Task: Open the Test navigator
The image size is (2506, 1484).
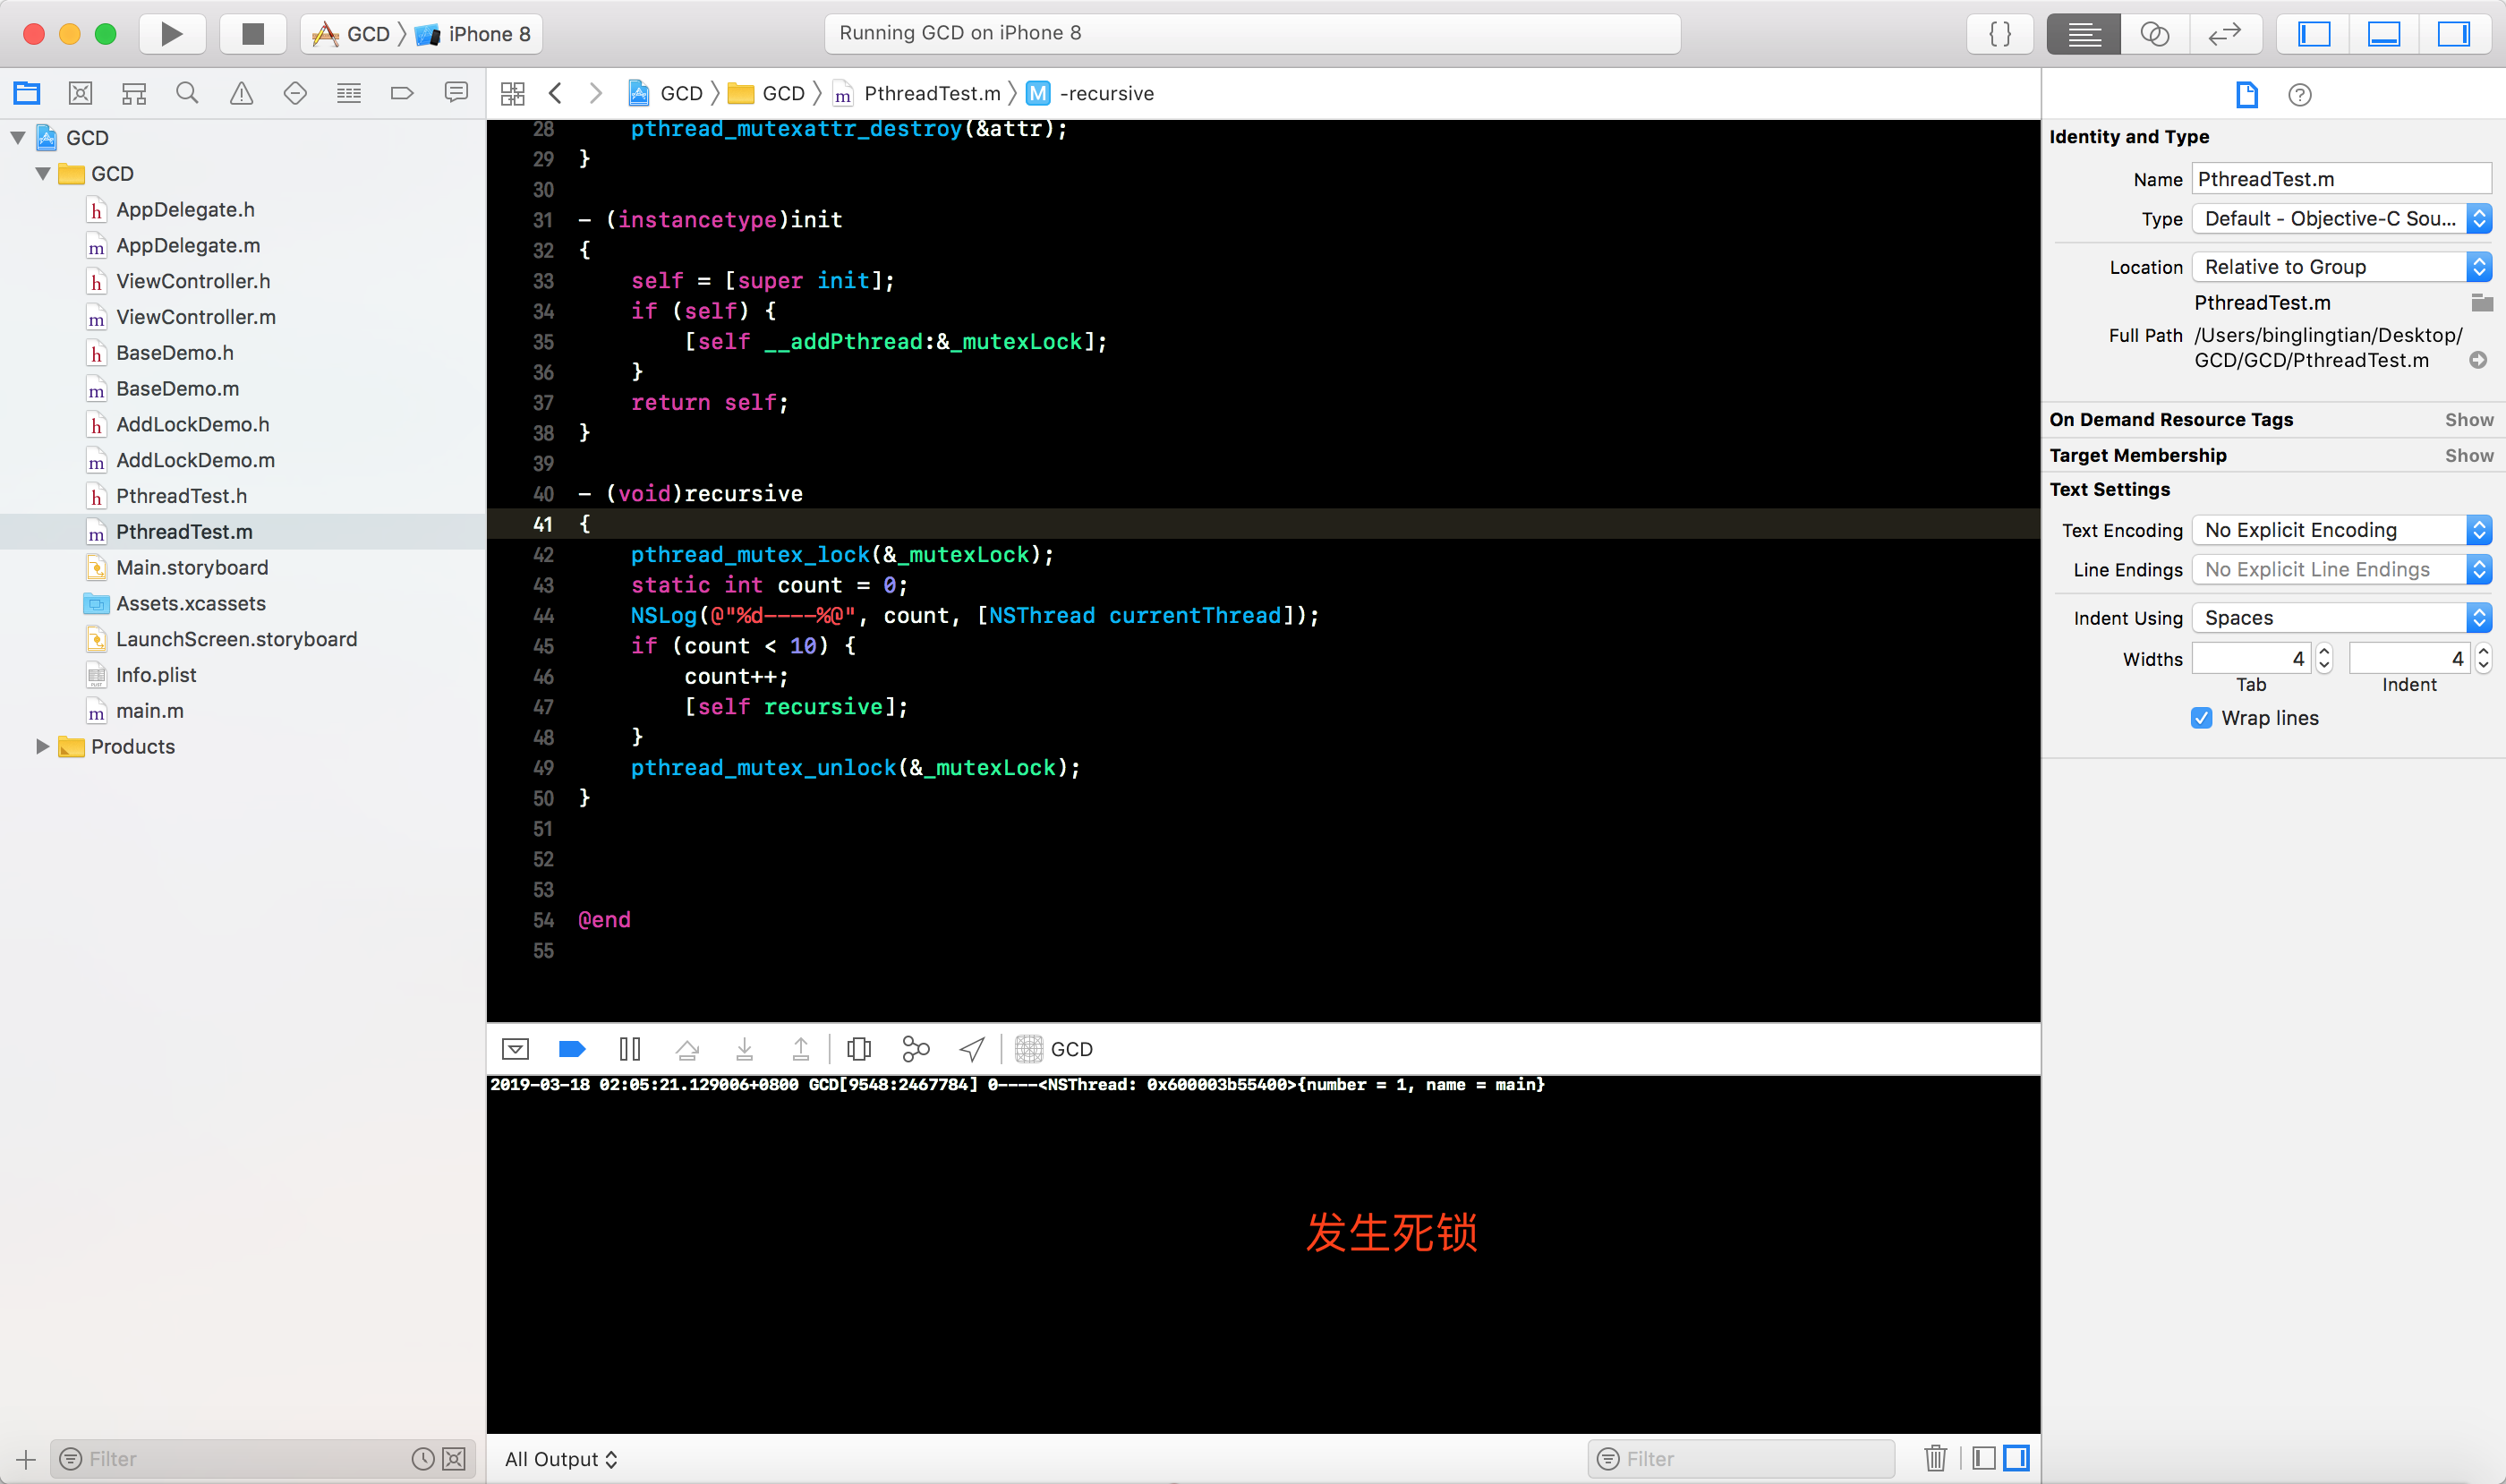Action: (295, 93)
